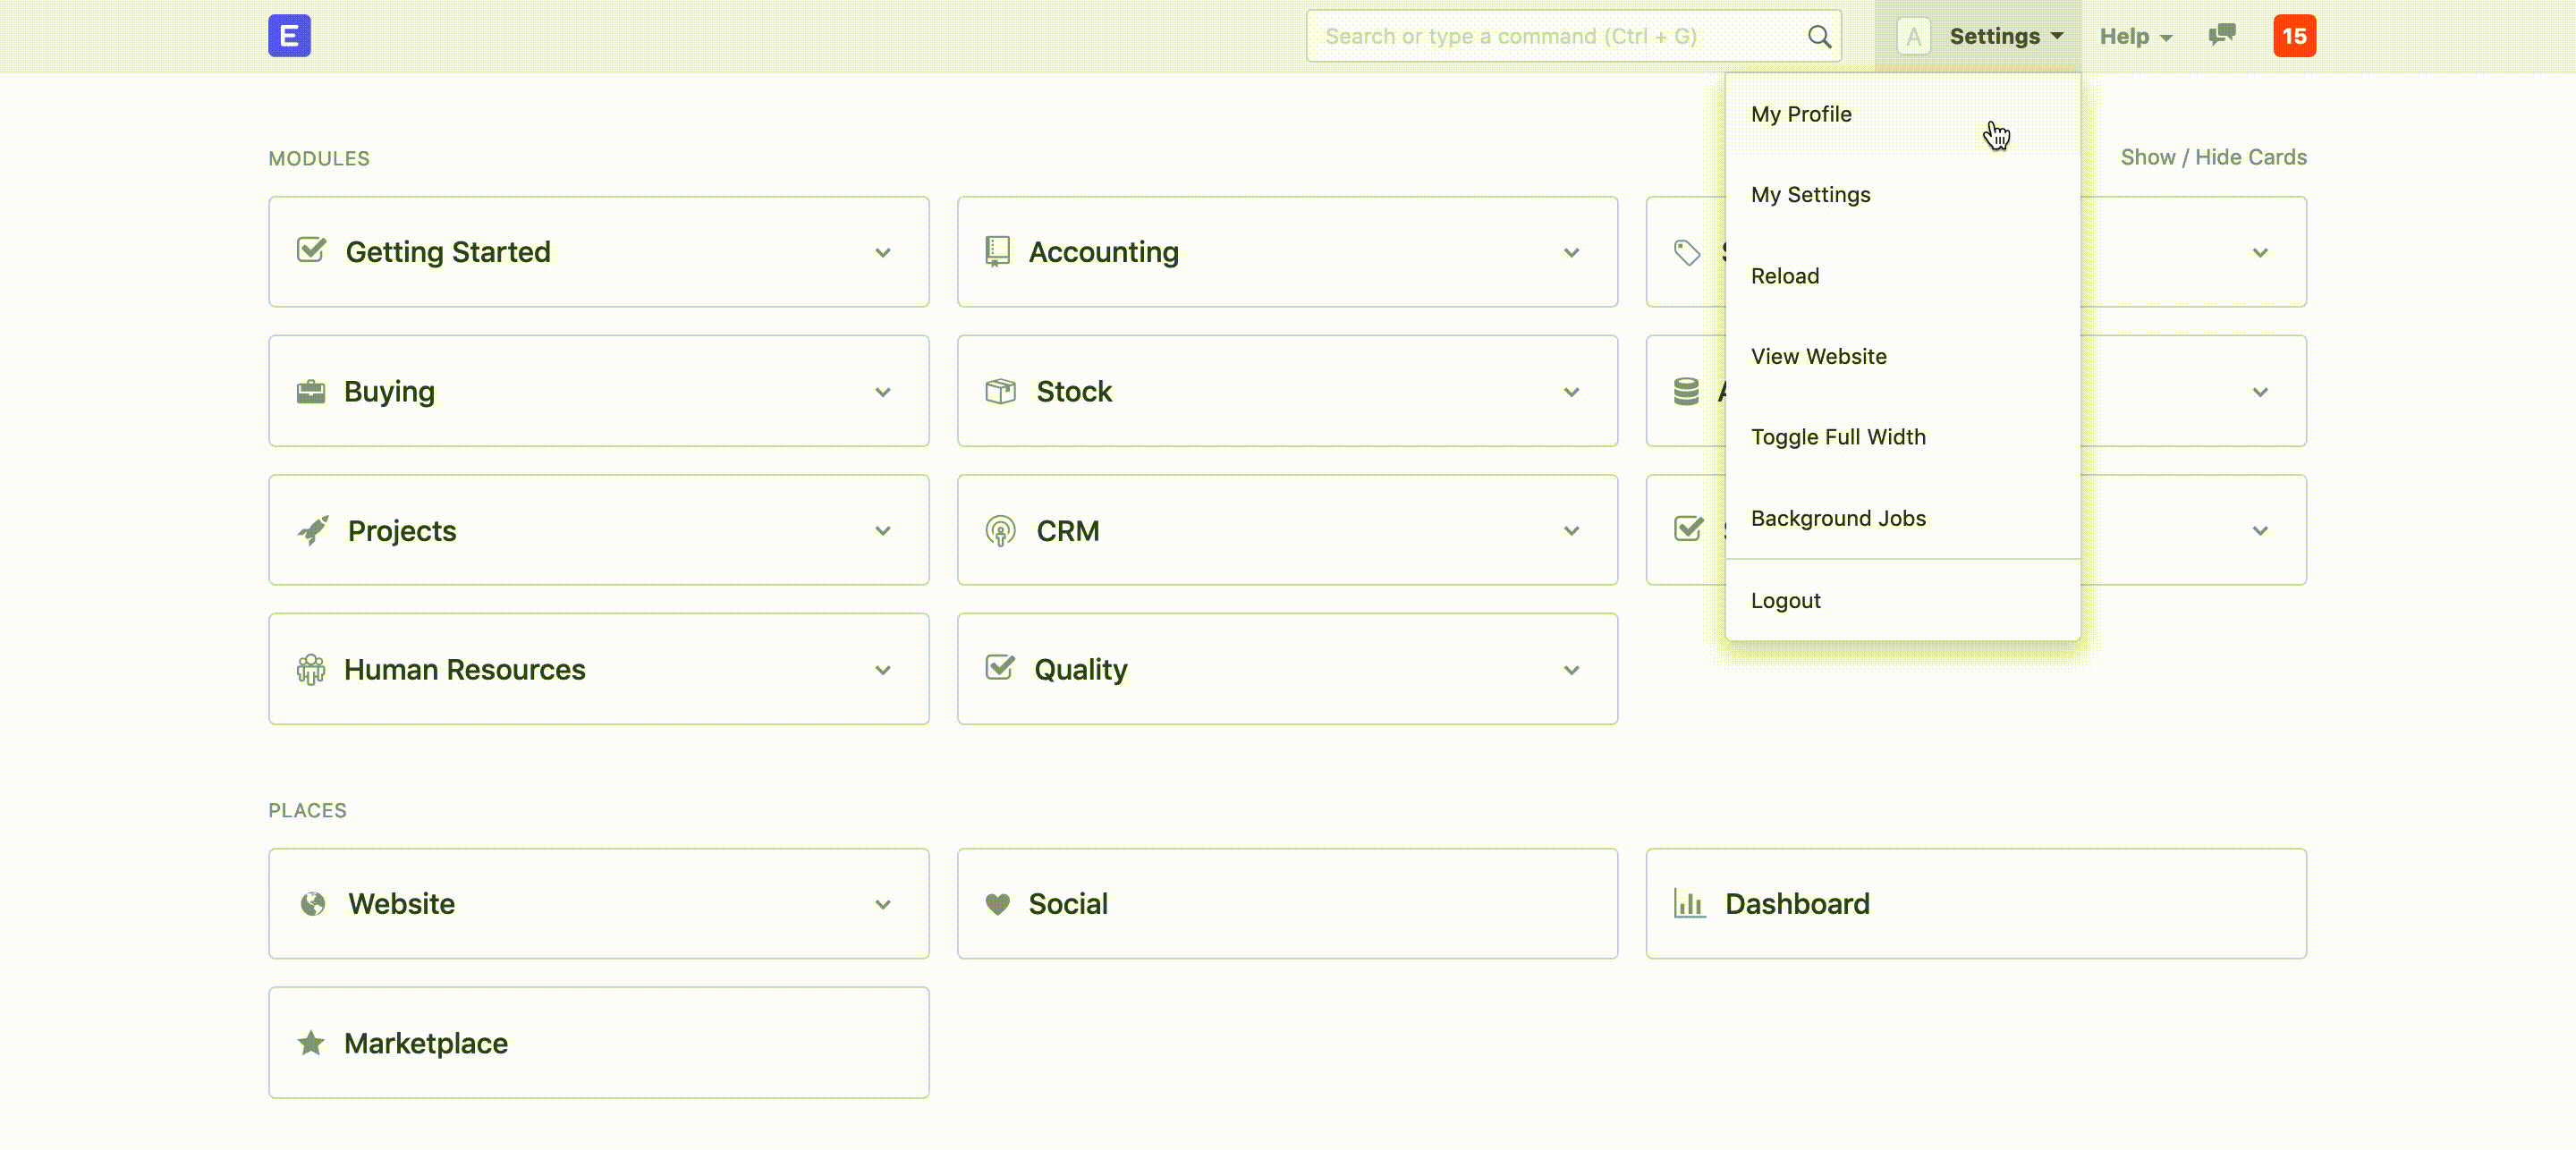2576x1150 pixels.
Task: Select My Profile from Settings menu
Action: point(1801,112)
